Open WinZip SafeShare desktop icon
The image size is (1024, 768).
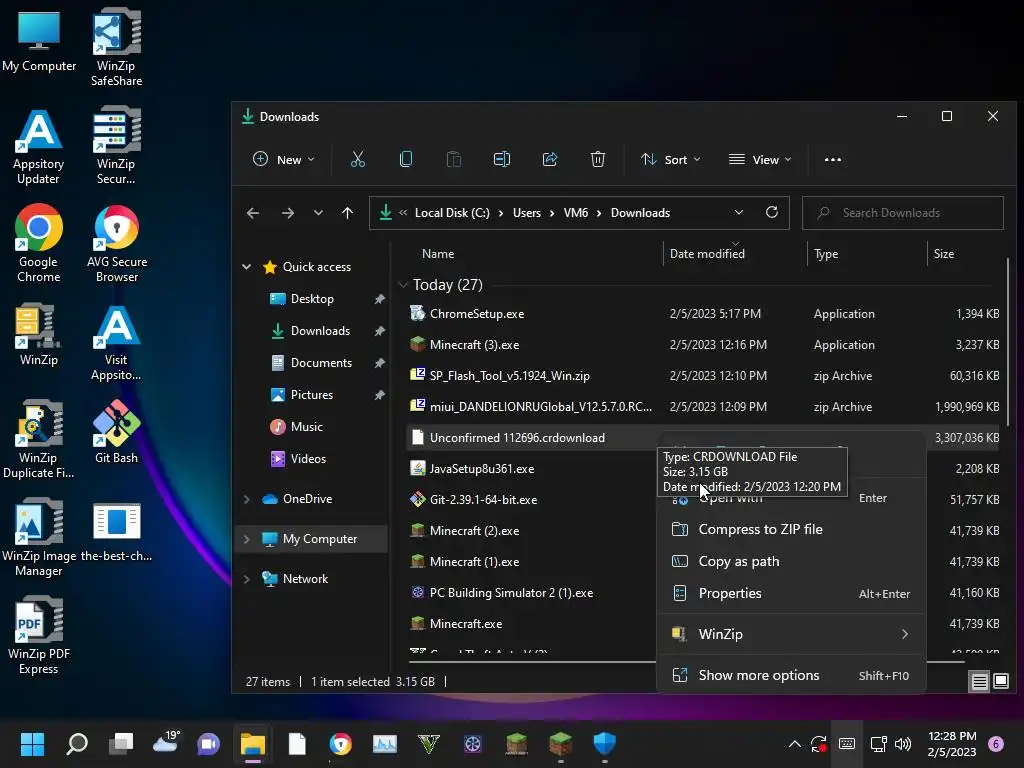116,48
